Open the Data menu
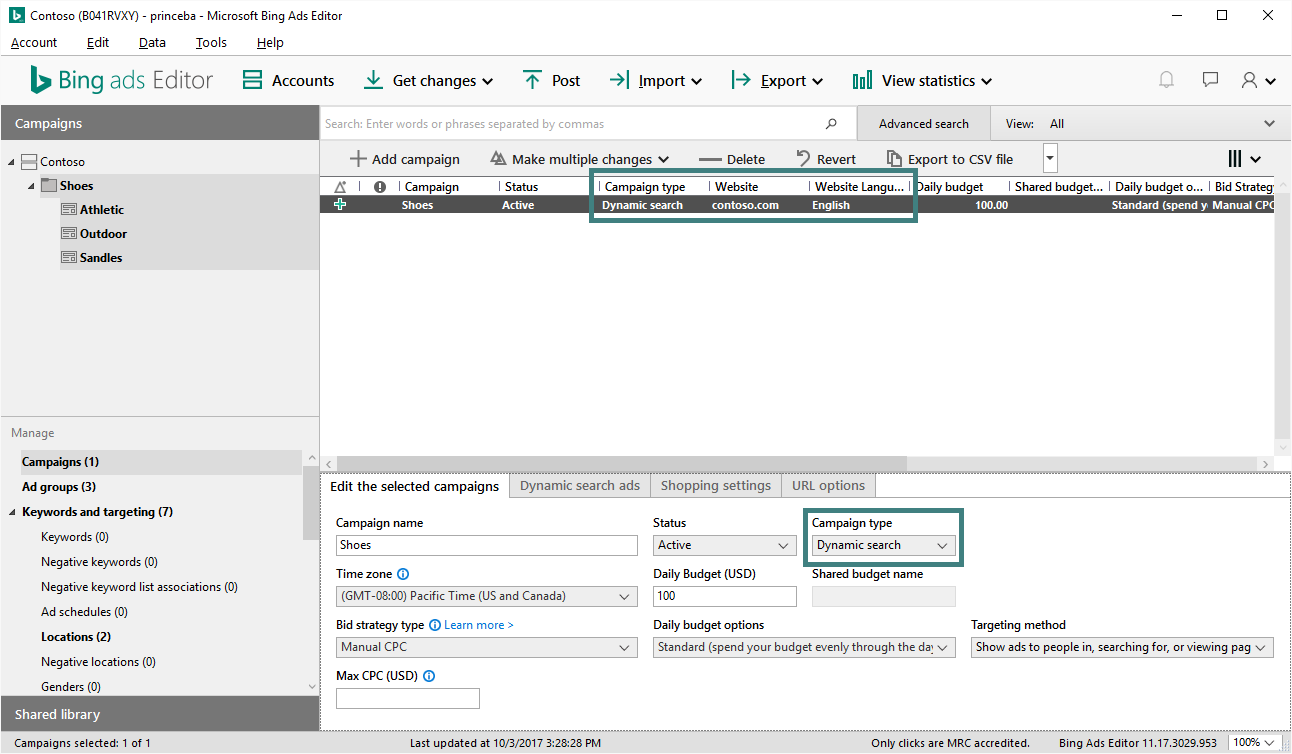This screenshot has width=1292, height=754. (x=152, y=43)
